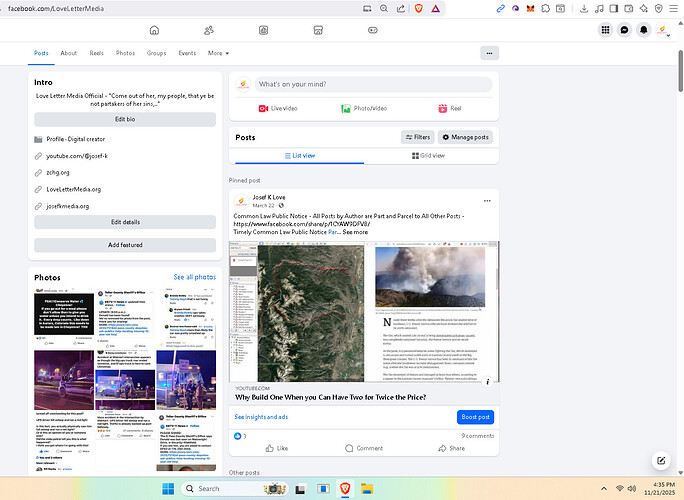Open the Filters options for posts
This screenshot has width=684, height=500.
tap(416, 137)
